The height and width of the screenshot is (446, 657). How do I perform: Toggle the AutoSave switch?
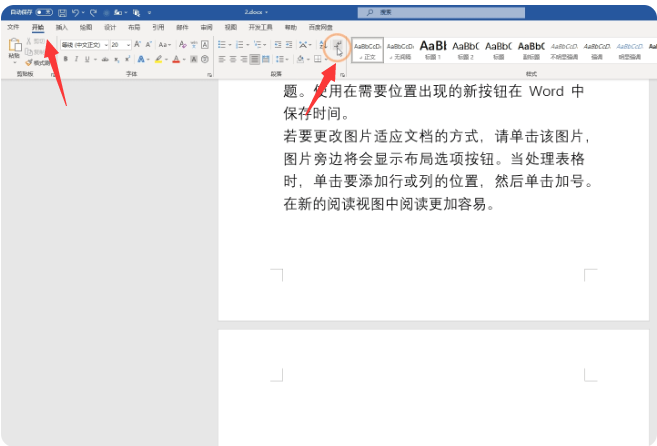point(43,11)
